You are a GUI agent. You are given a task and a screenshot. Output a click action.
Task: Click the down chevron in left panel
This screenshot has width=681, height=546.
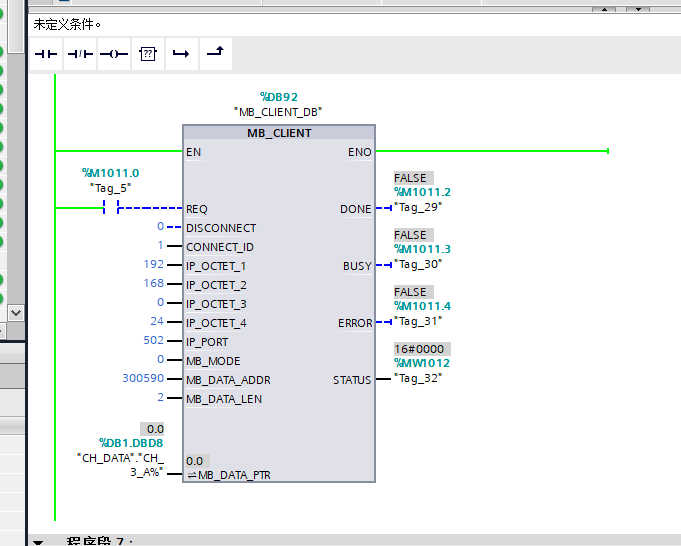[x=15, y=312]
